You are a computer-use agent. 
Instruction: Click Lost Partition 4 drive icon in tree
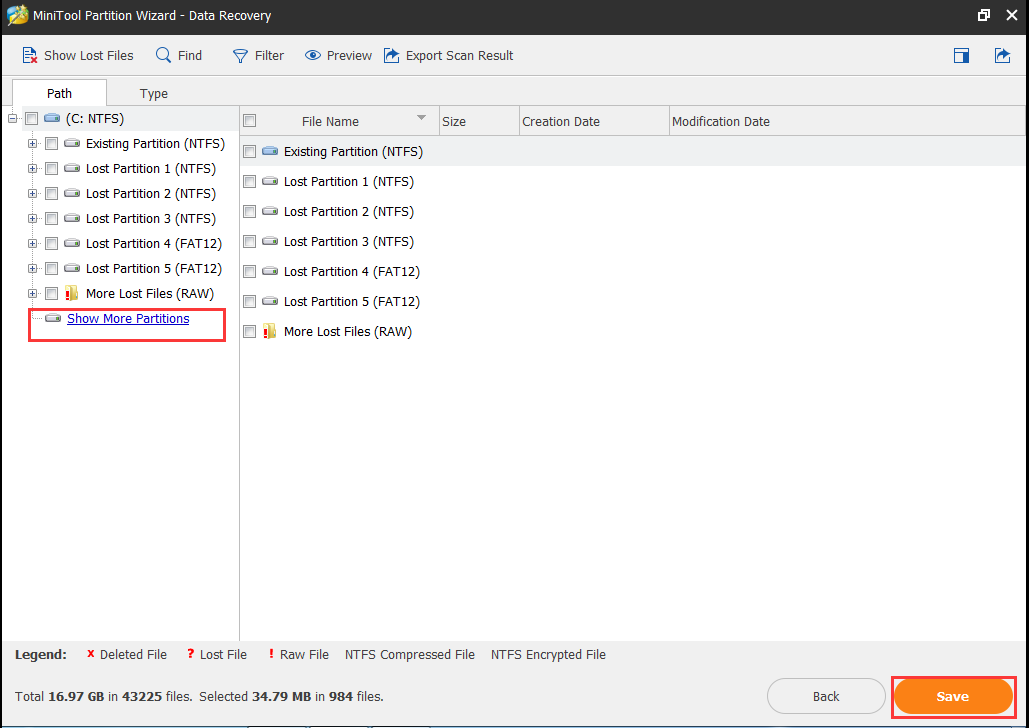tap(72, 243)
